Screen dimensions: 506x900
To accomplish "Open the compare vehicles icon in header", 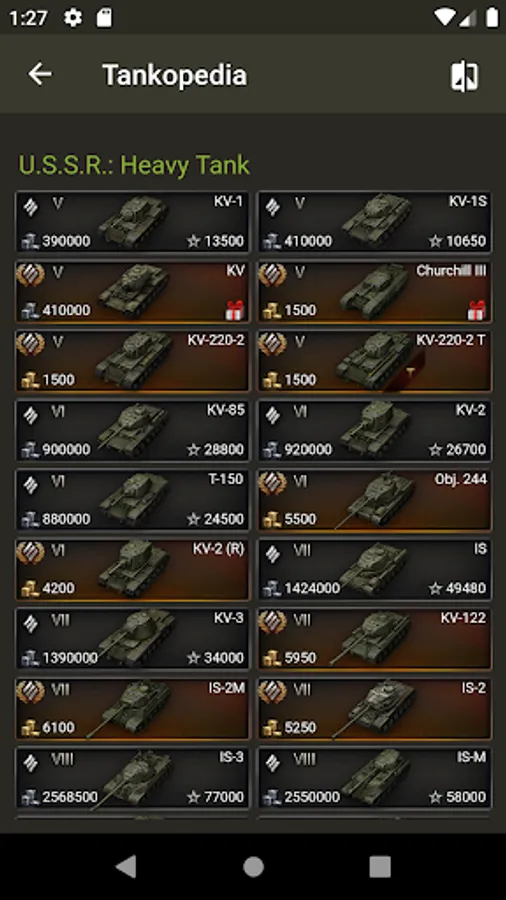I will [x=464, y=75].
